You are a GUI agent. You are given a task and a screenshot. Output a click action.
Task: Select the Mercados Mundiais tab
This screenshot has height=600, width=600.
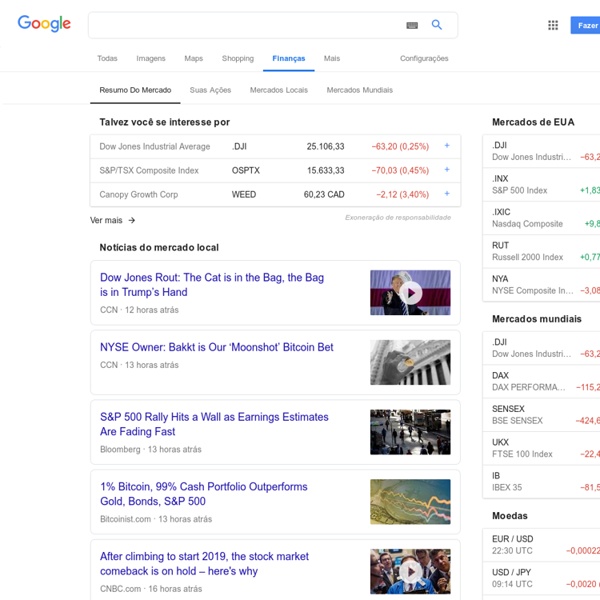tap(359, 90)
